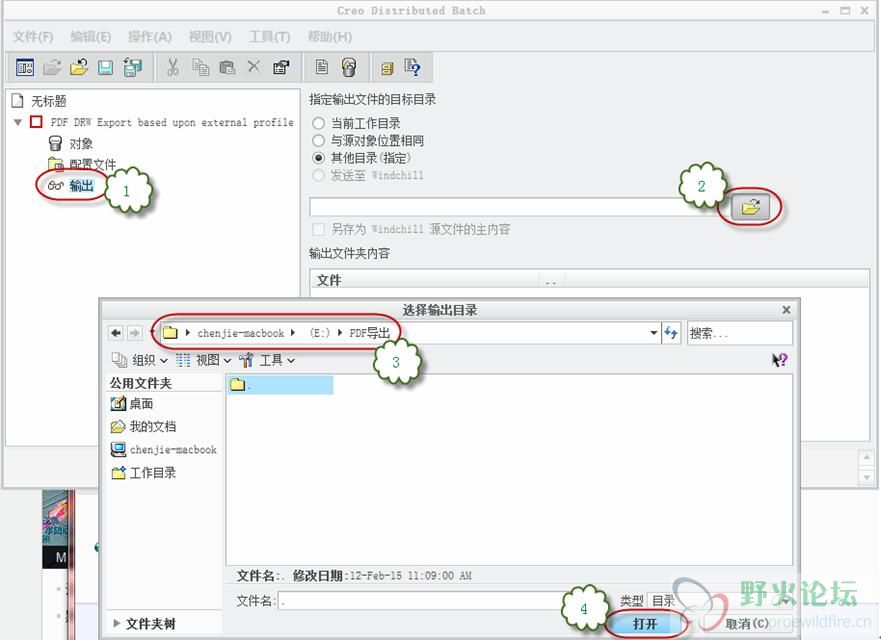Select the 输出 Output tree item
The height and width of the screenshot is (640, 881).
tap(81, 185)
